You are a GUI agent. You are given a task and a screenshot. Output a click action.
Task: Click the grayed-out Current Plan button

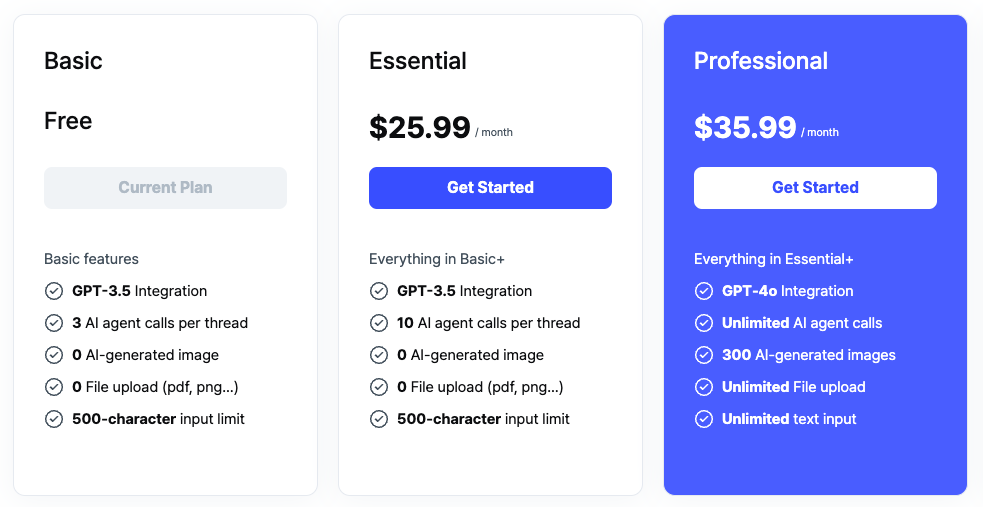tap(165, 188)
